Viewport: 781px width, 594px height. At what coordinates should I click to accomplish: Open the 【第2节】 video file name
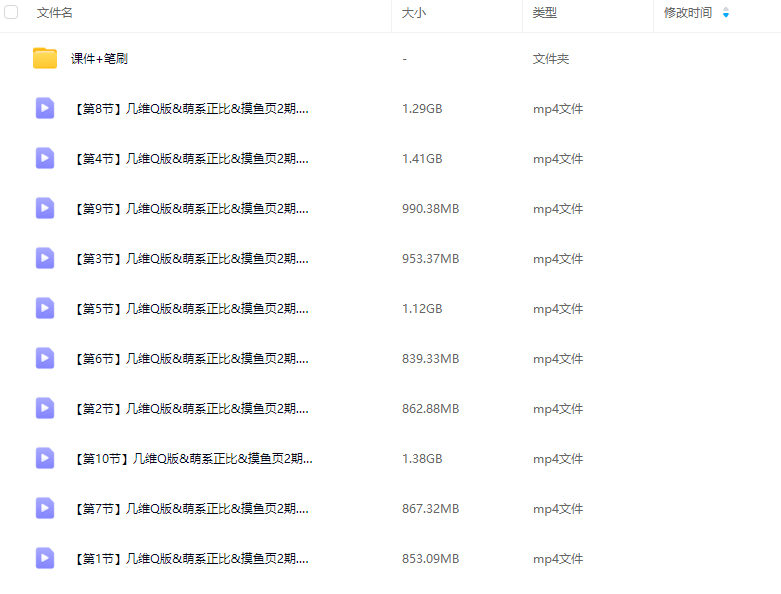coord(190,409)
